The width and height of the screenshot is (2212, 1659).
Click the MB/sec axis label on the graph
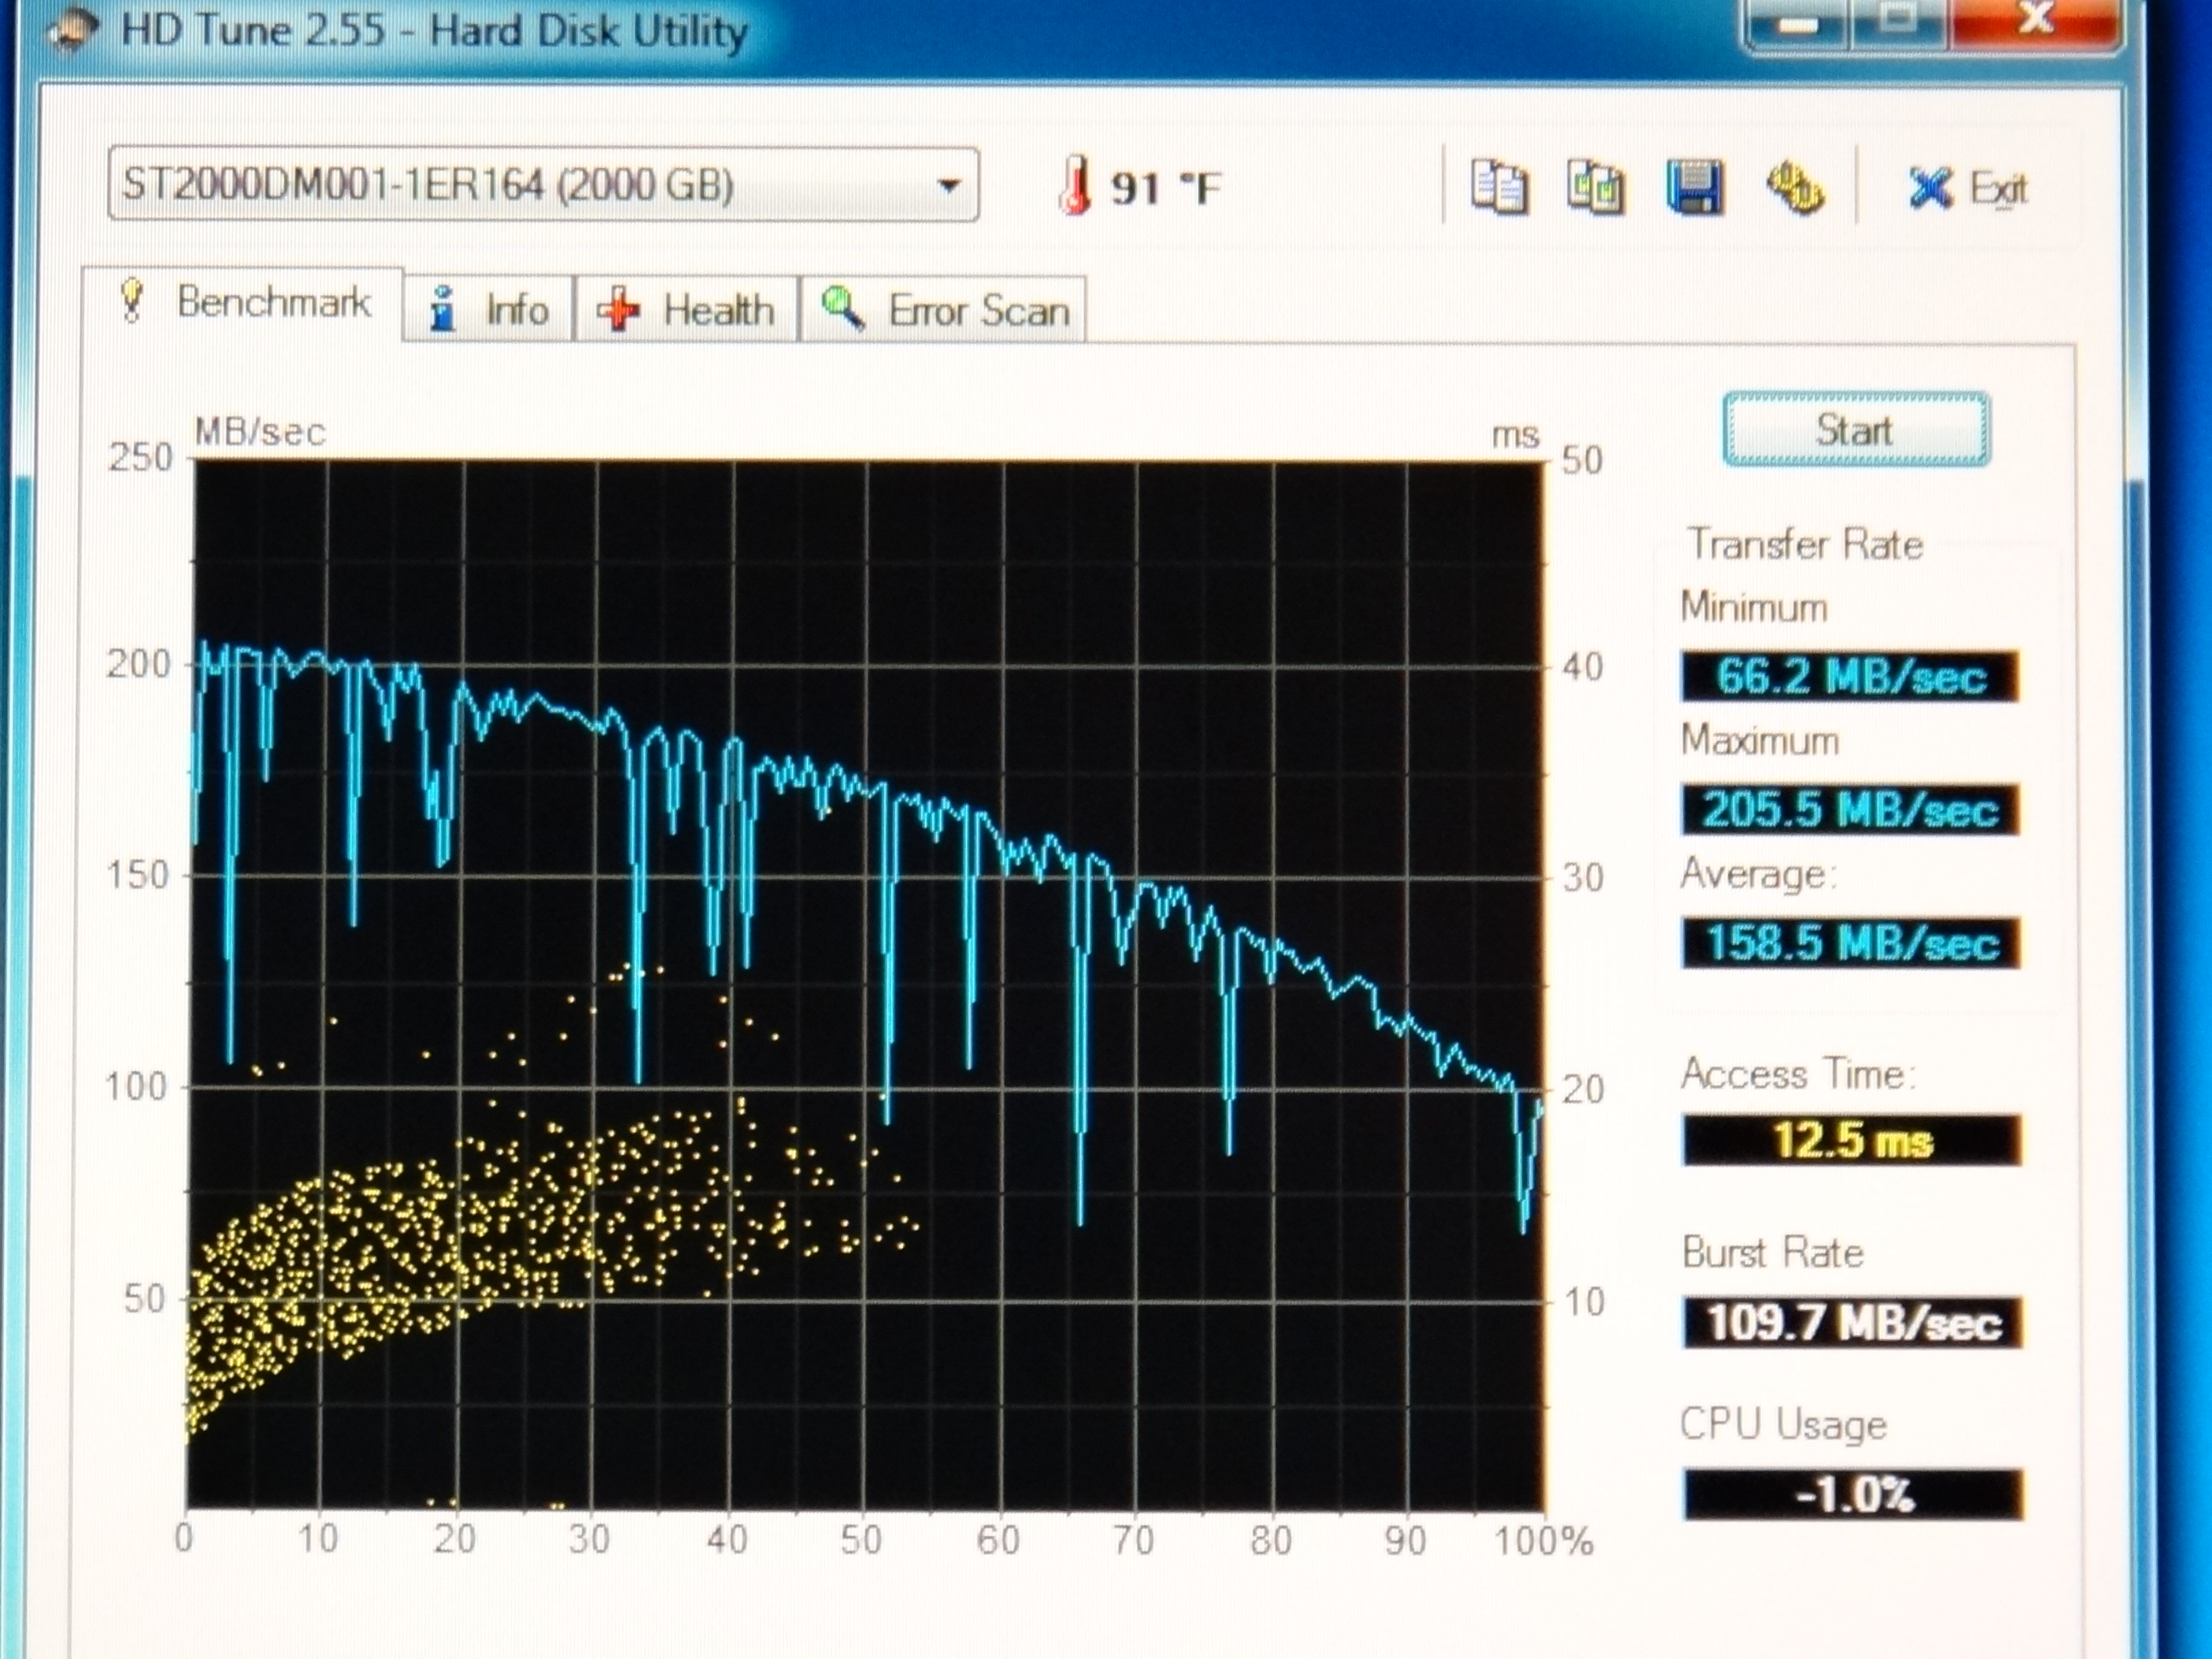coord(260,432)
